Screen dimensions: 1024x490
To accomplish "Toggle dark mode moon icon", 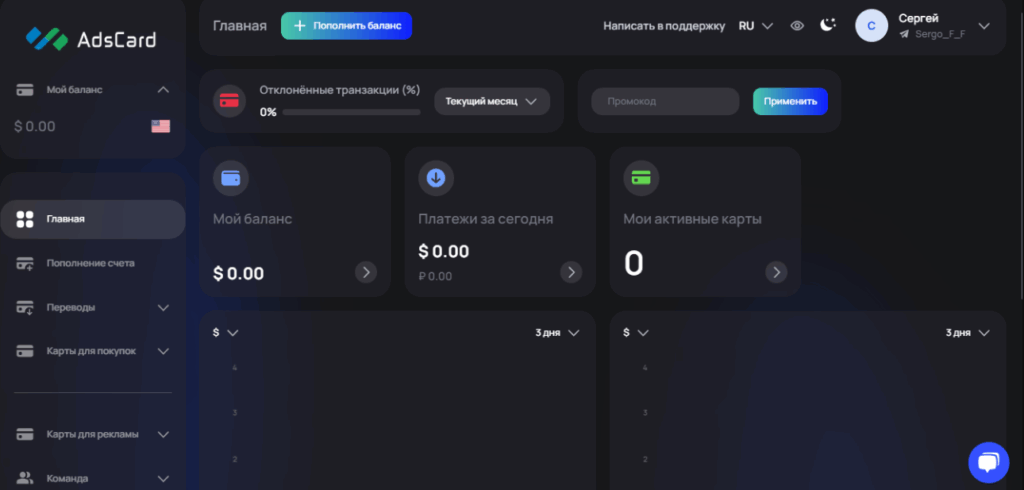I will (828, 25).
